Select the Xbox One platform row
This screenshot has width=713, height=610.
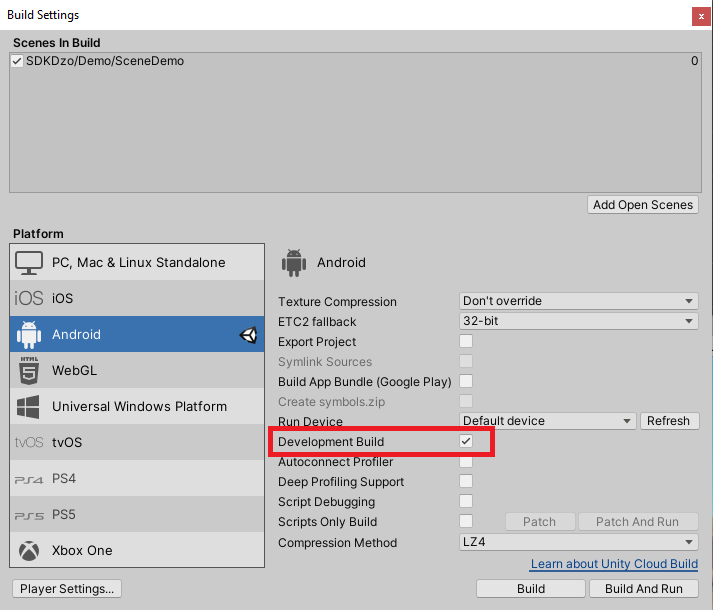137,550
